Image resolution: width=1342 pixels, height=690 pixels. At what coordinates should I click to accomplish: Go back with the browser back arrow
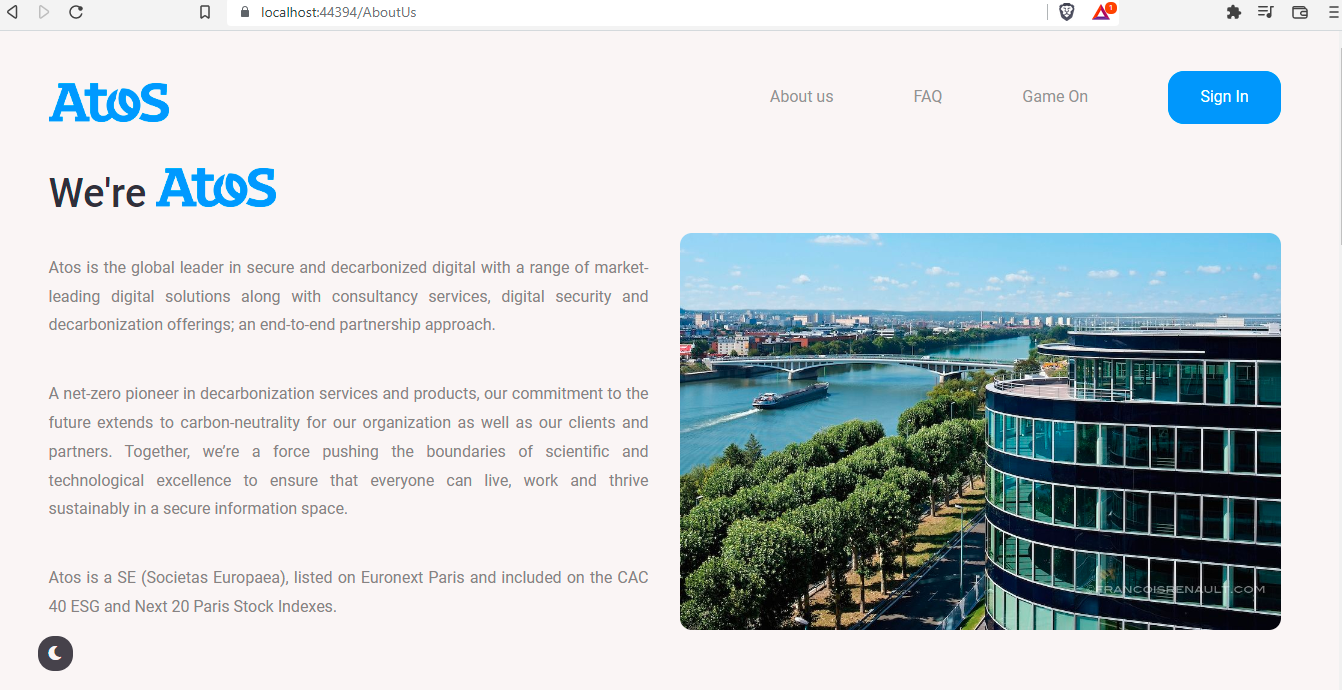13,12
